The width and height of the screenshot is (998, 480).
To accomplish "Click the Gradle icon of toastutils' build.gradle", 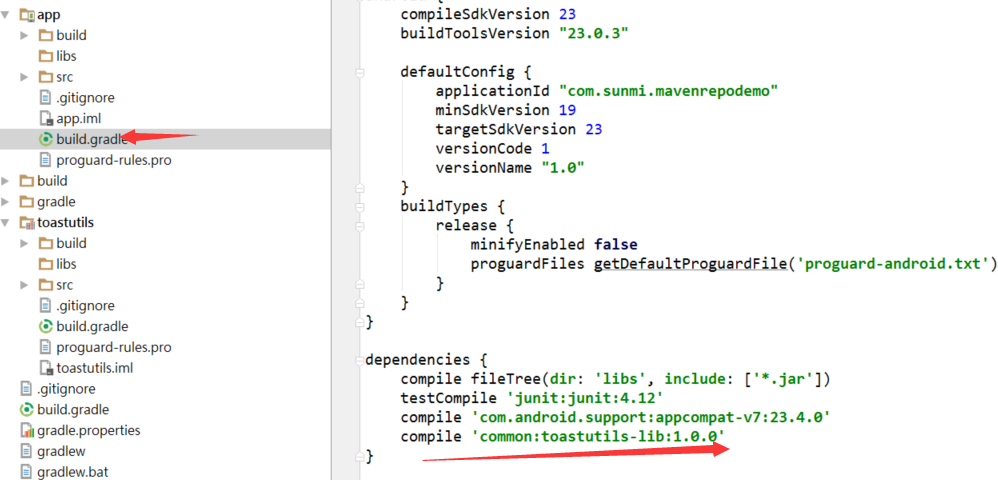I will point(46,327).
